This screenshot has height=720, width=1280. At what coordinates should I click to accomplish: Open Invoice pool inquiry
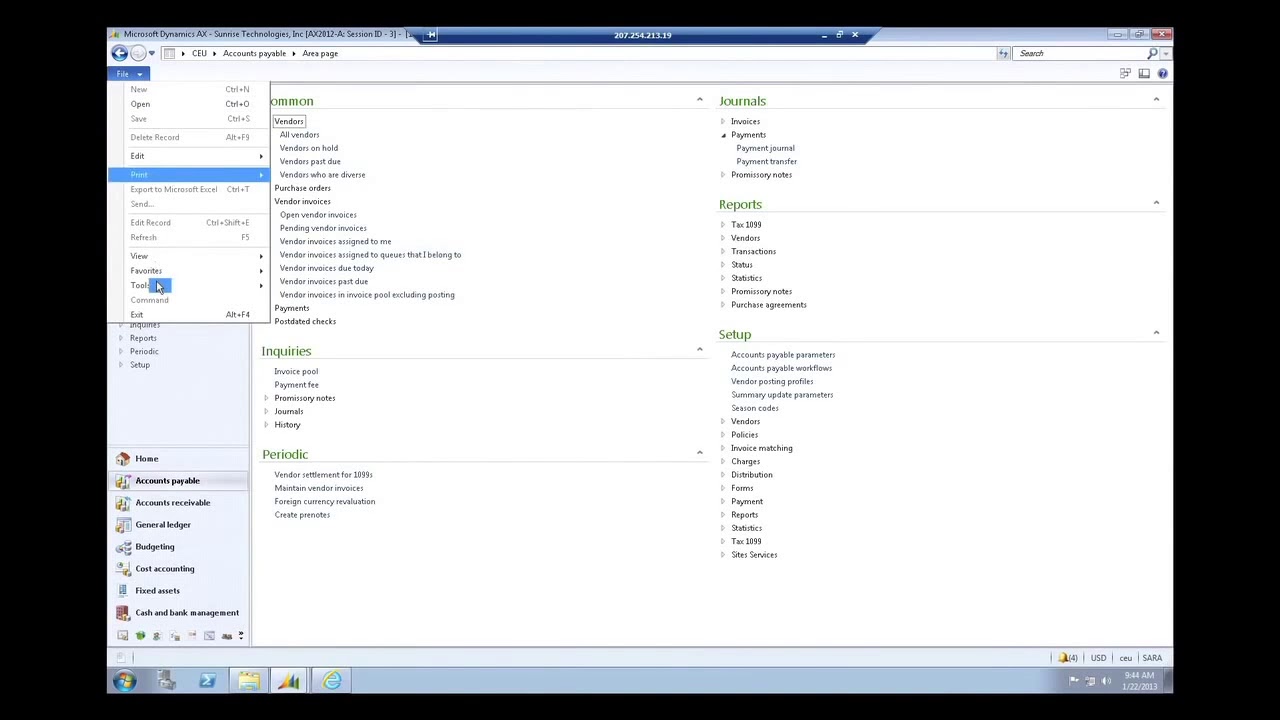[296, 372]
